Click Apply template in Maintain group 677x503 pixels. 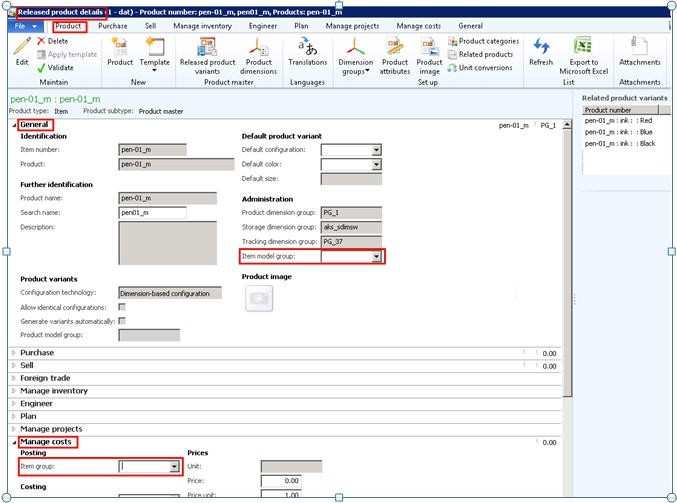tap(67, 54)
